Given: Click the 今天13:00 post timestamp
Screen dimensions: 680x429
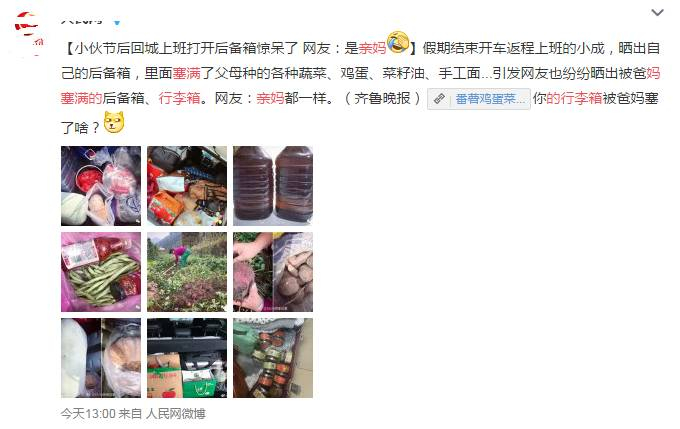Looking at the screenshot, I should pos(88,414).
